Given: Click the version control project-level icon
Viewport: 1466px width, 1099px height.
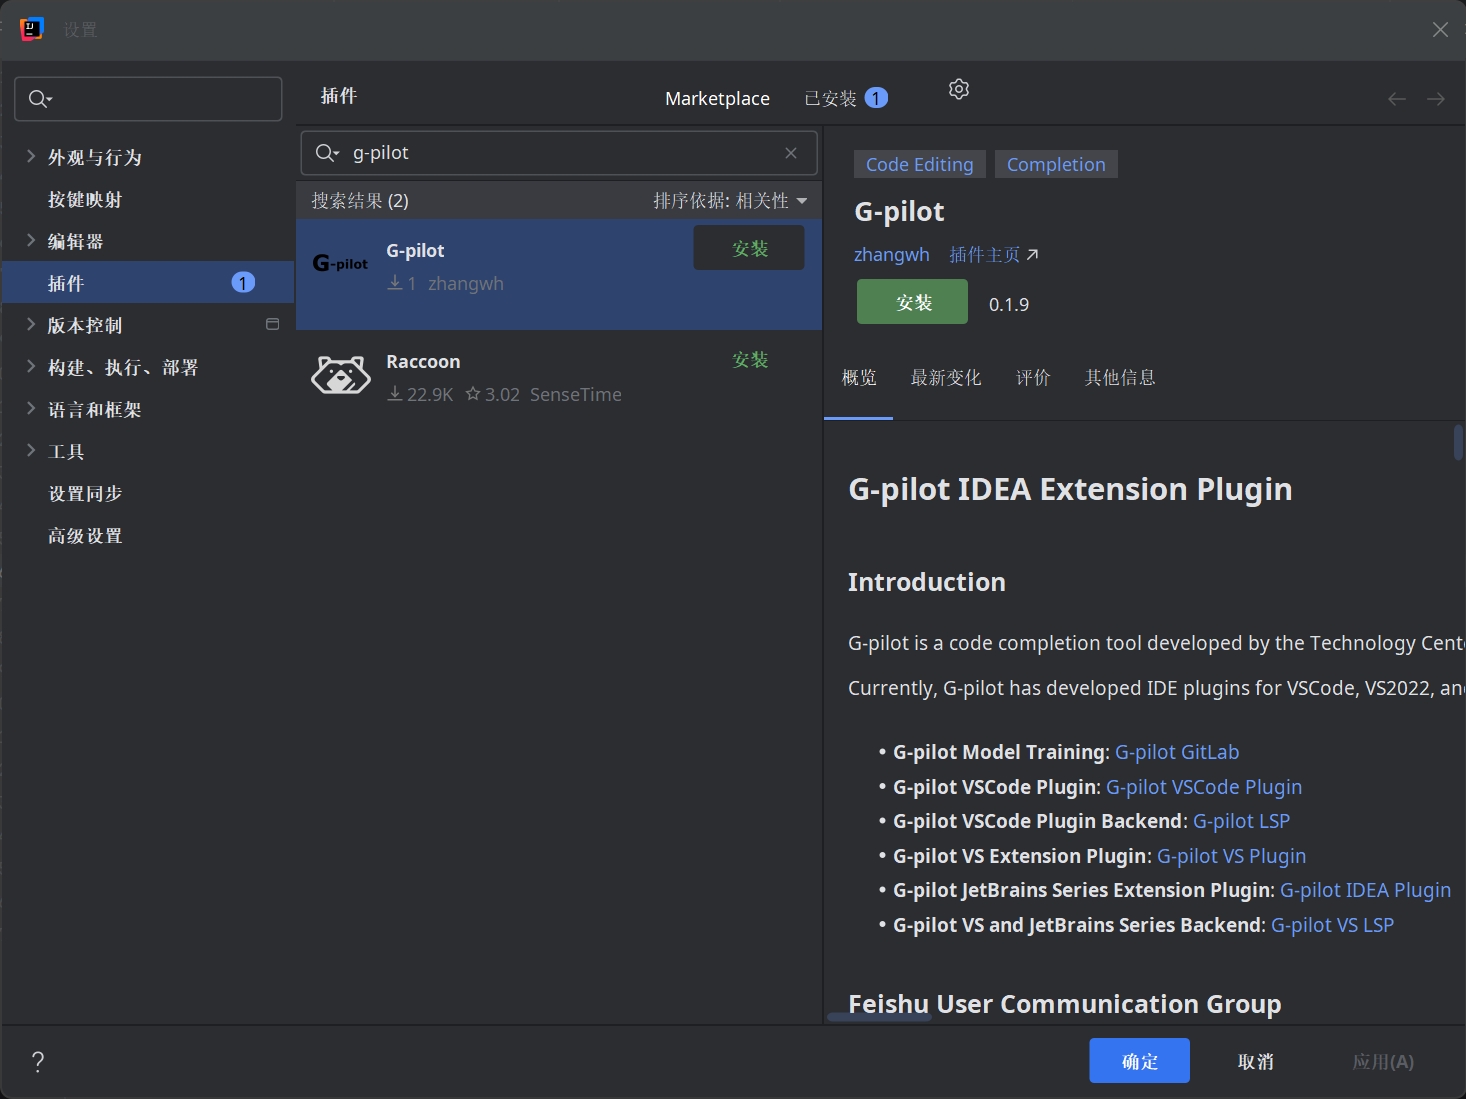Looking at the screenshot, I should pyautogui.click(x=272, y=324).
